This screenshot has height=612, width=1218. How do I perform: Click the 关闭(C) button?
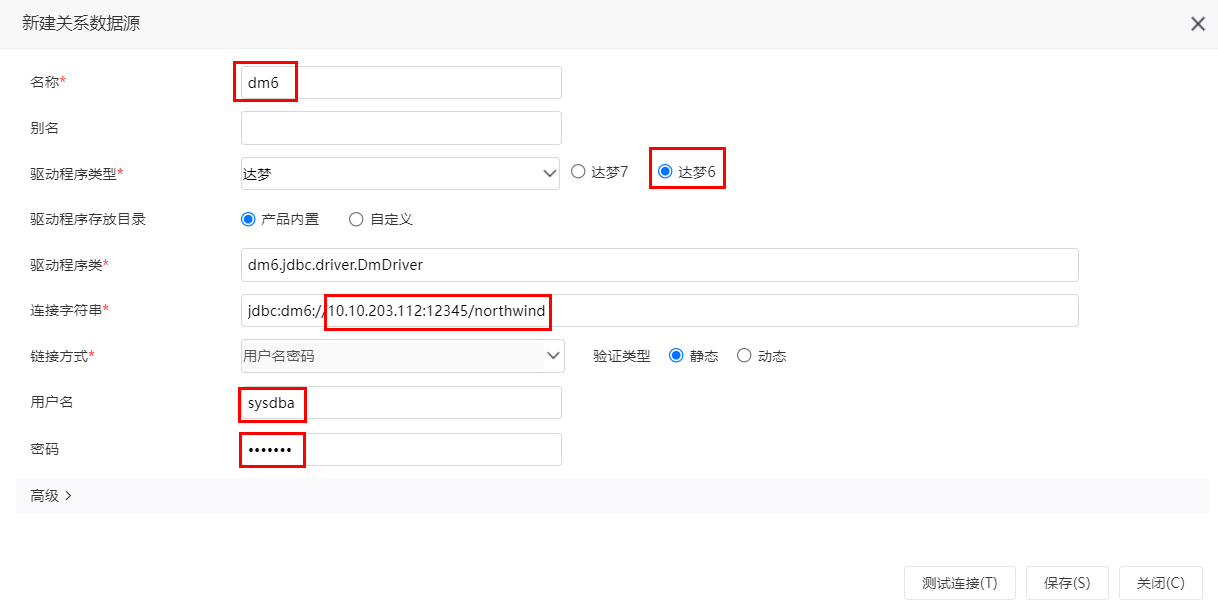[x=1160, y=583]
